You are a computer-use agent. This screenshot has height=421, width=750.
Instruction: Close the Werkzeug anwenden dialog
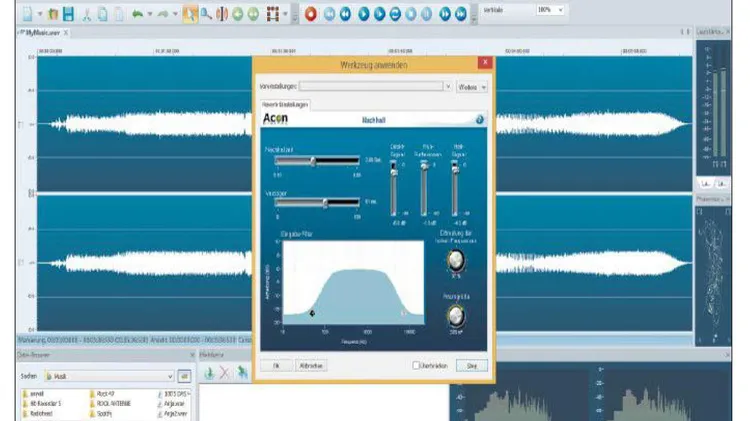coord(485,62)
